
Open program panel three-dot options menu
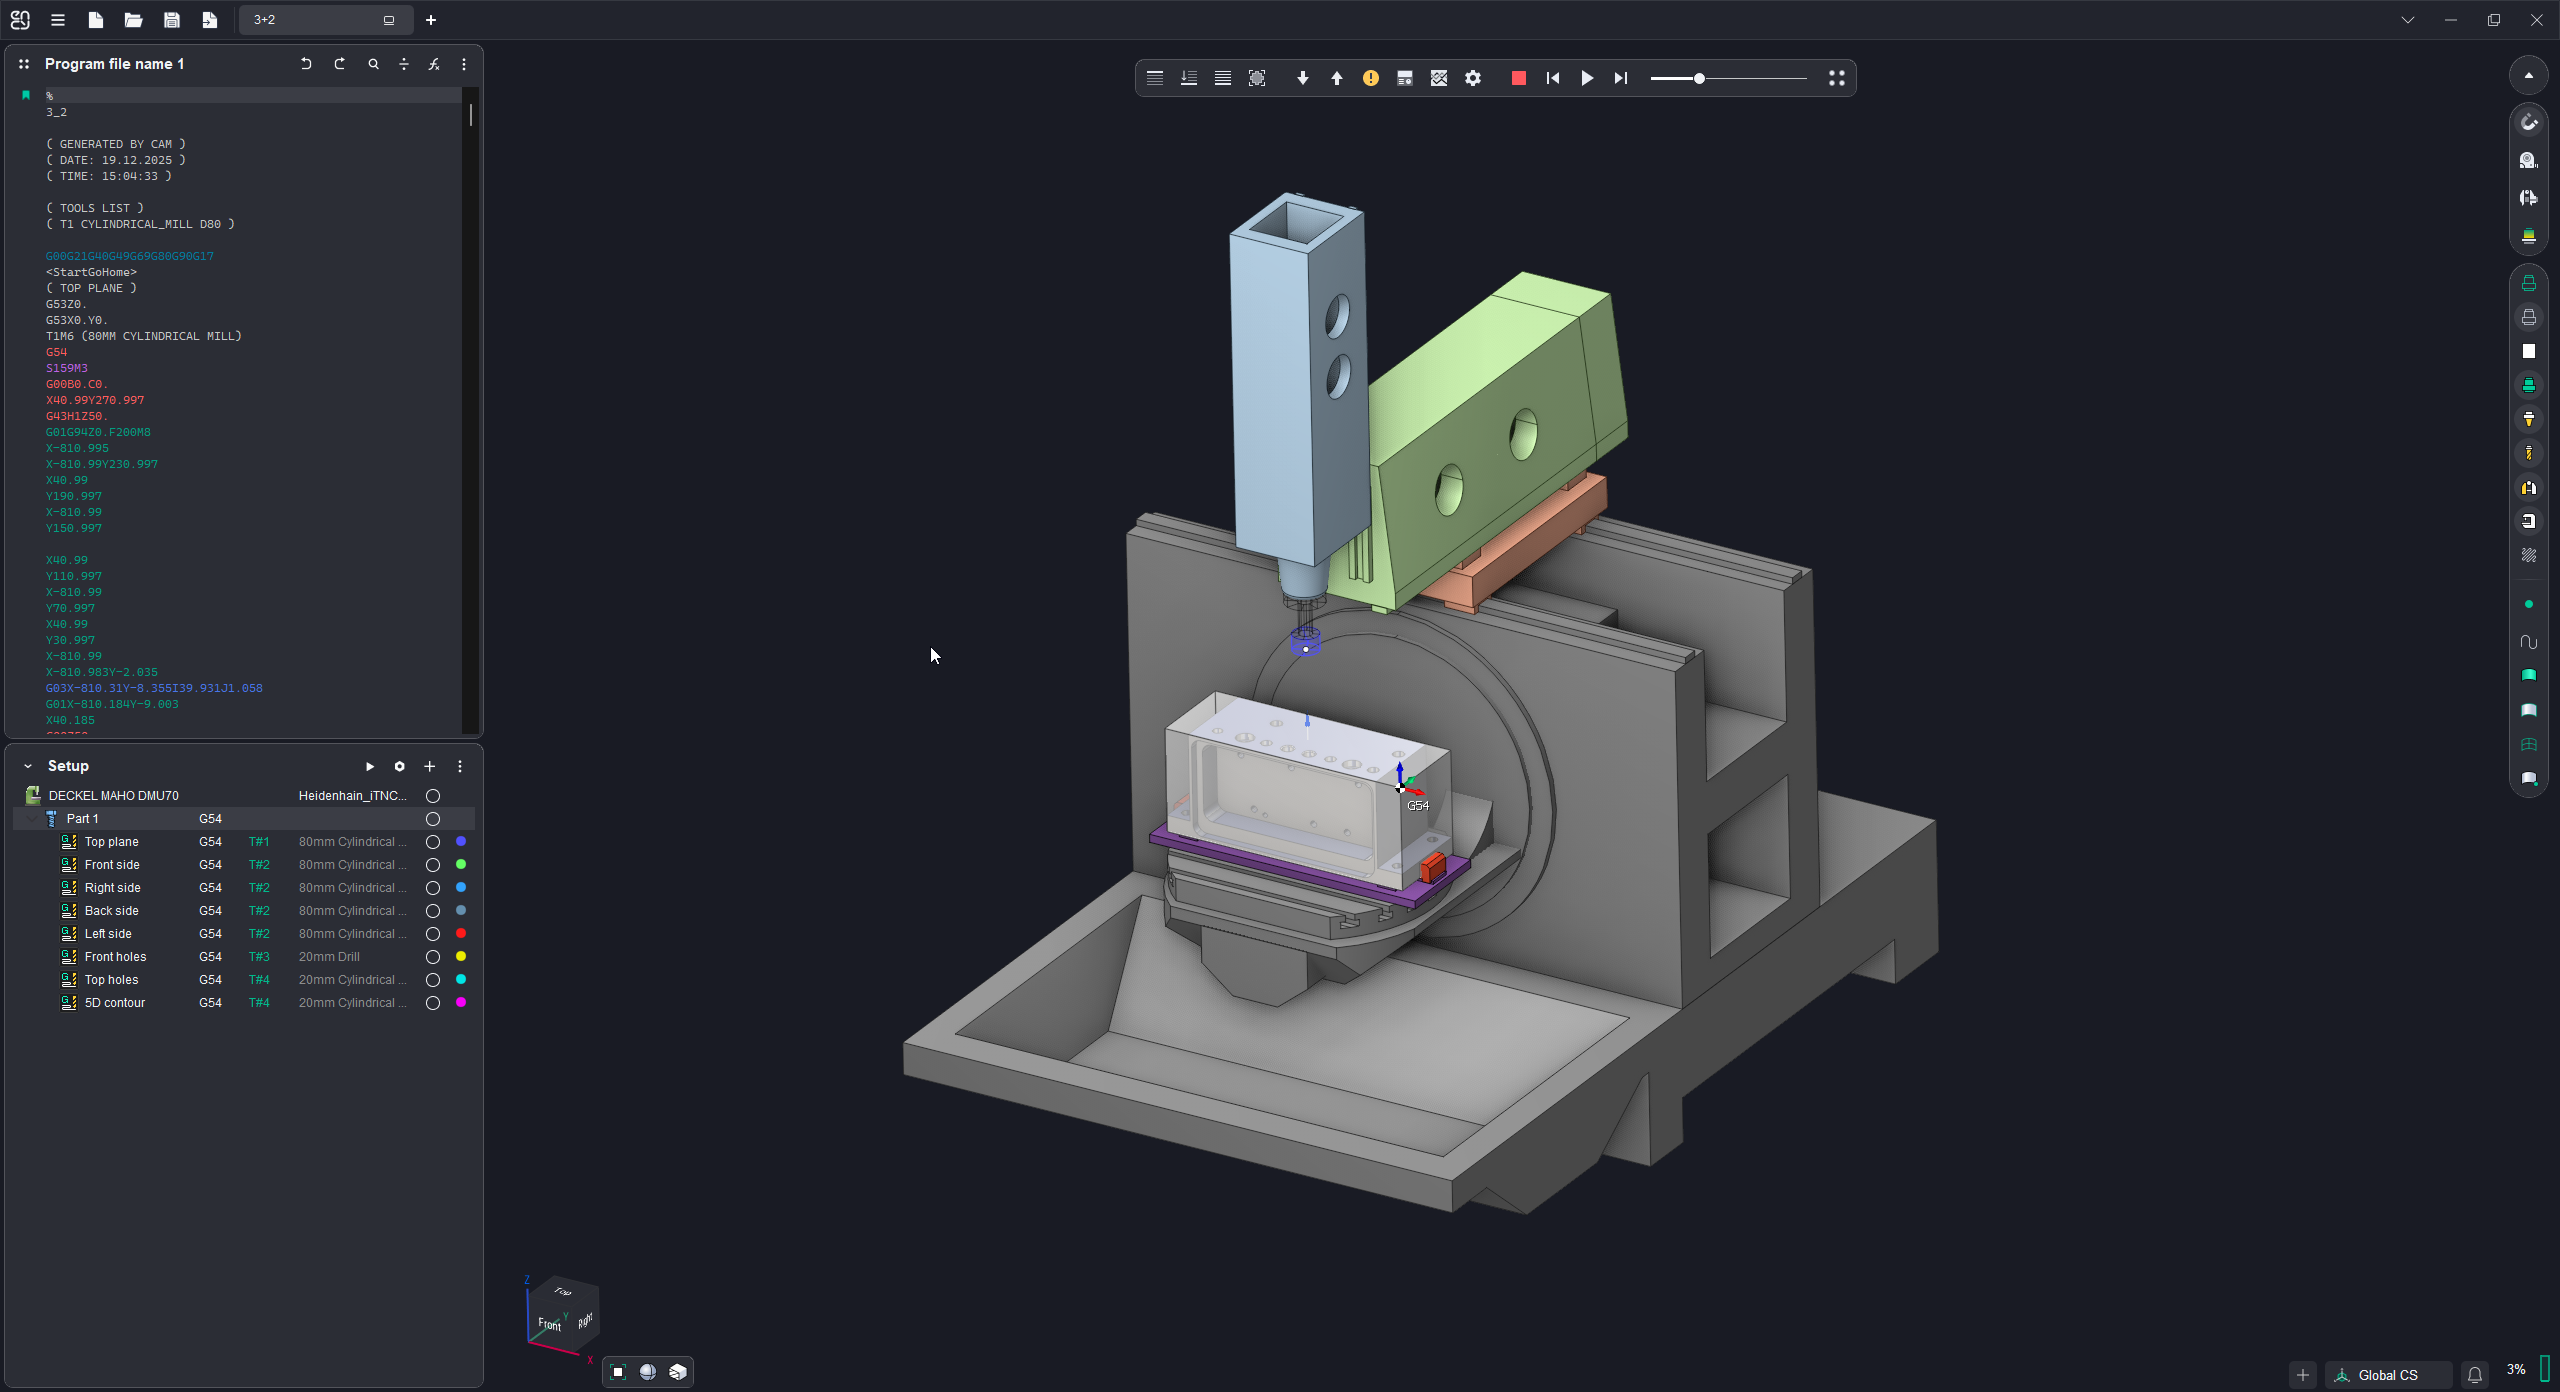pos(463,64)
